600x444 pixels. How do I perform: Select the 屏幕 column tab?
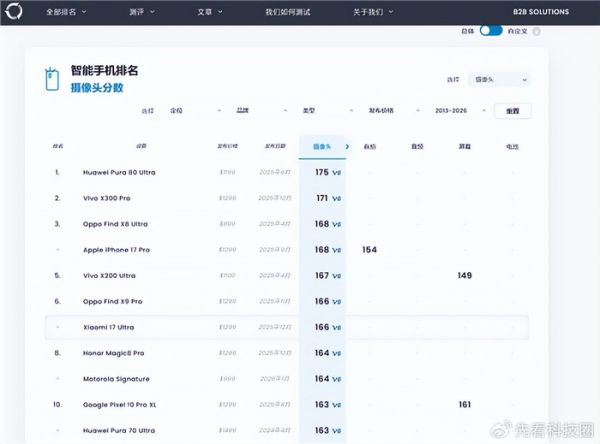[464, 147]
